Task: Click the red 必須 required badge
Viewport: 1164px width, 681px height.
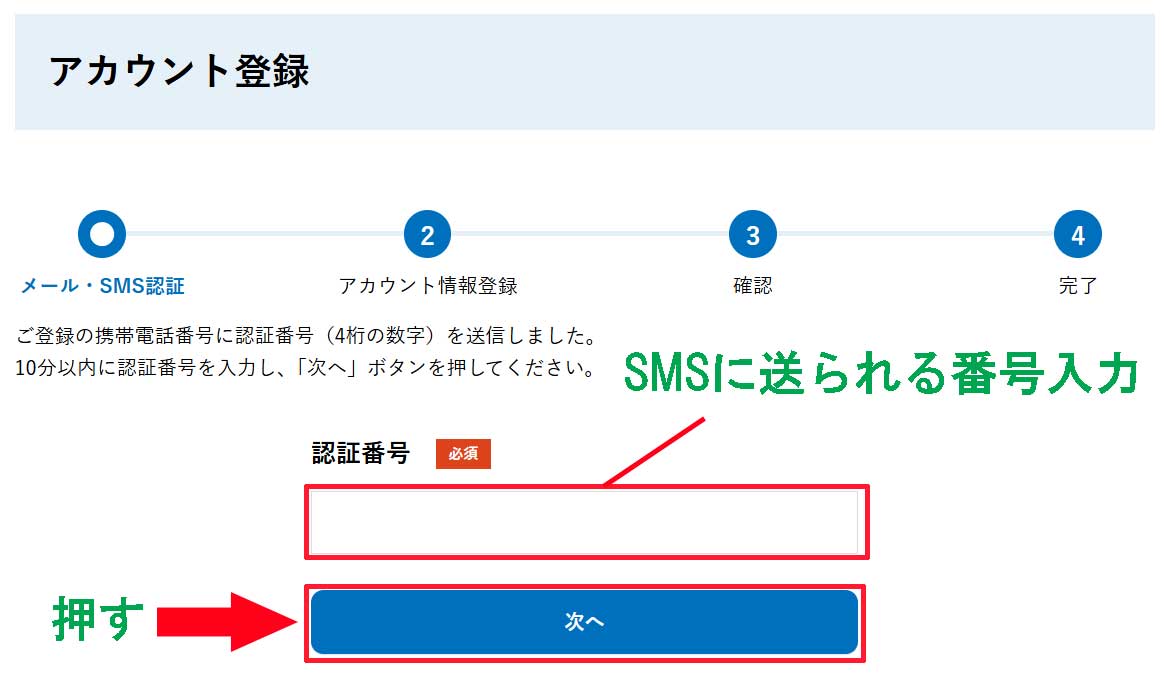Action: 463,454
